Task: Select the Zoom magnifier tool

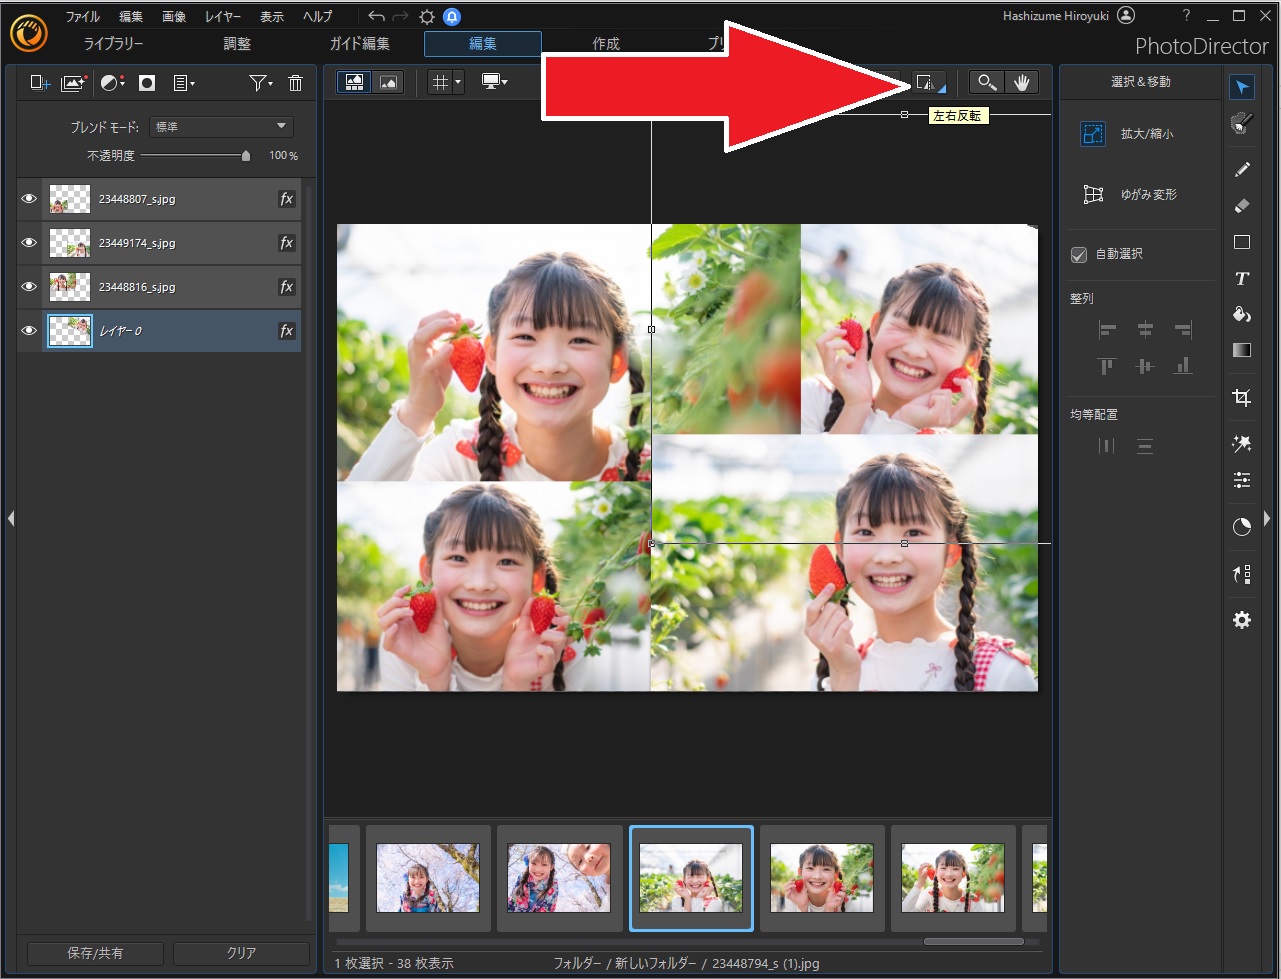Action: coord(987,83)
